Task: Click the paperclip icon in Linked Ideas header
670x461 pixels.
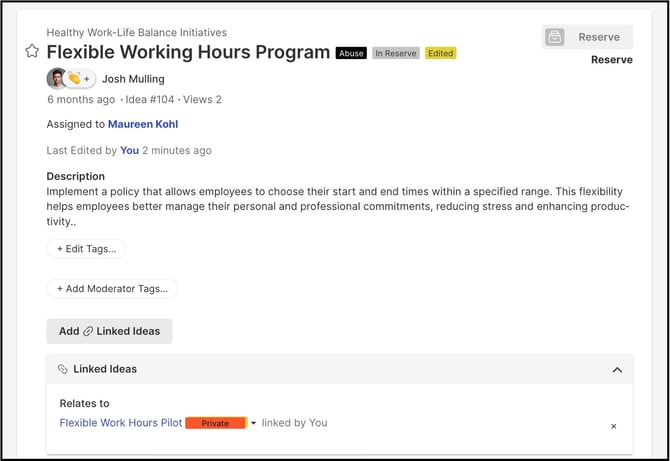Action: (x=63, y=369)
